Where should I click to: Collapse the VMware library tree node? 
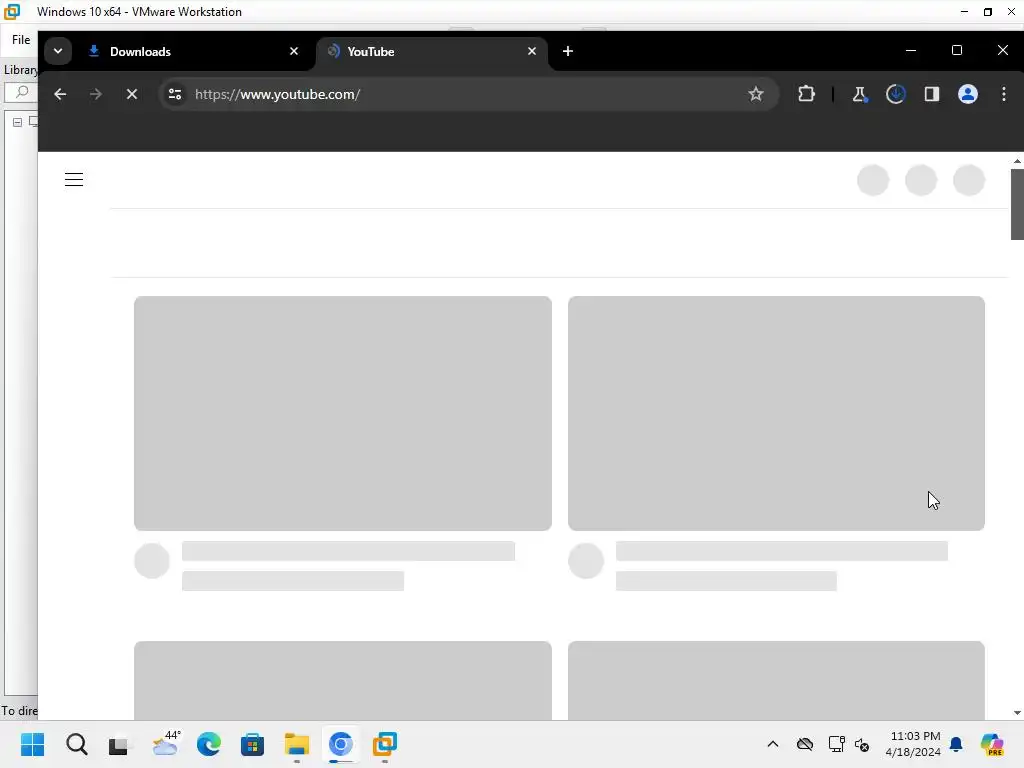(18, 122)
